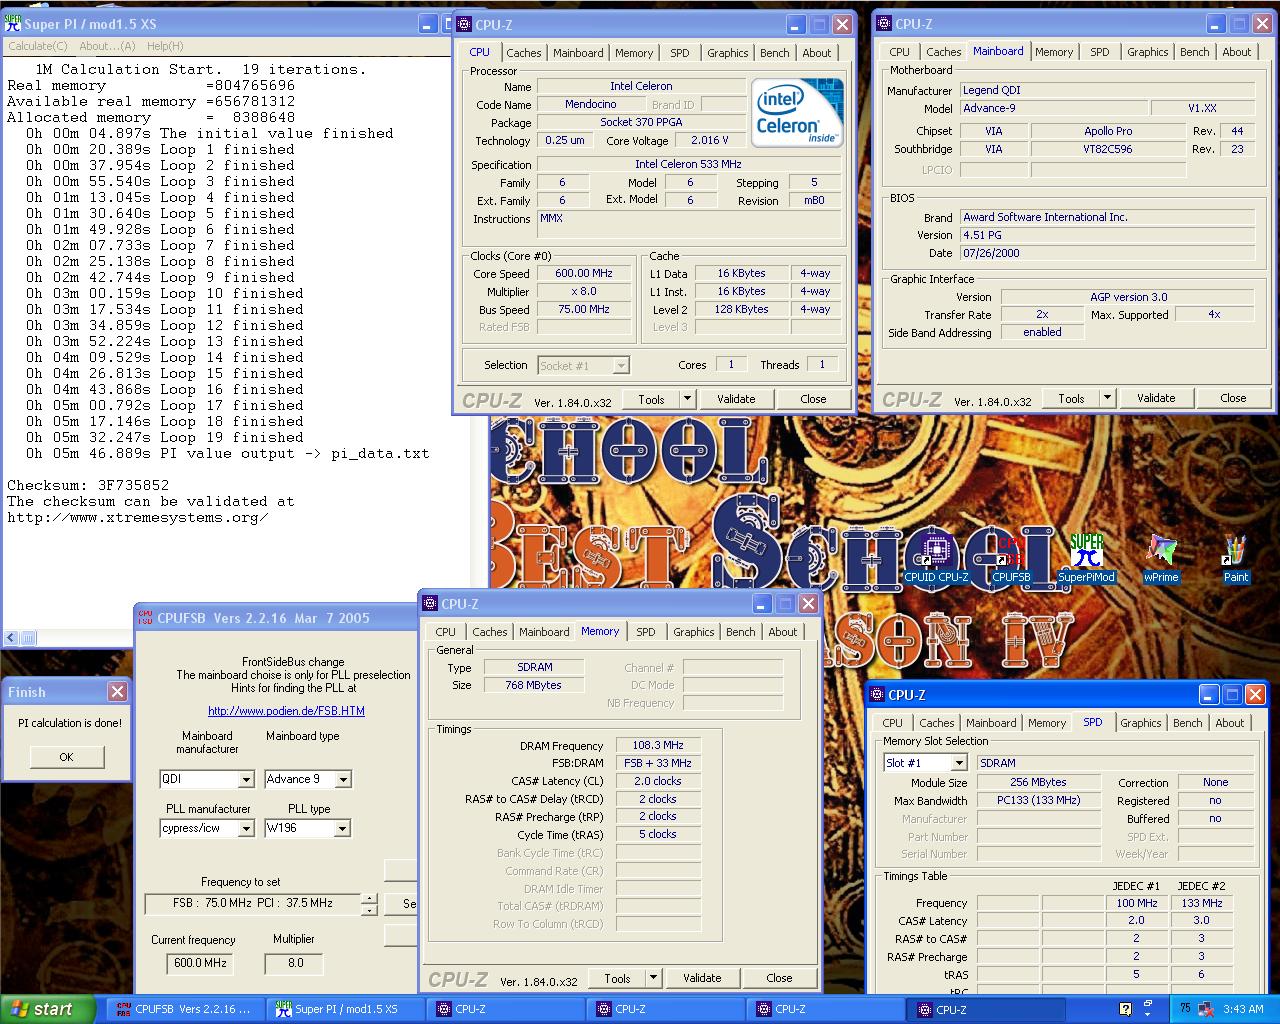Image resolution: width=1280 pixels, height=1024 pixels.
Task: Launch the CPUFSB desktop shortcut
Action: [x=1011, y=558]
